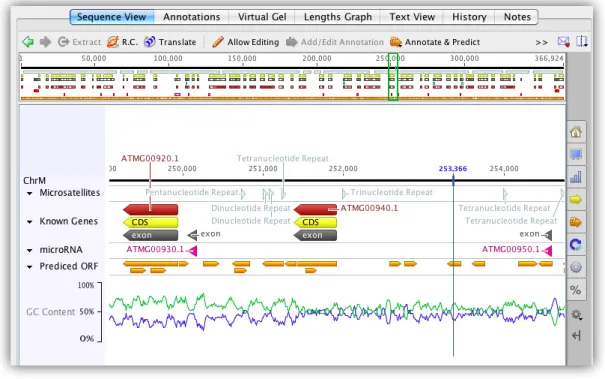This screenshot has height=379, width=605.
Task: Click the envelope mail icon
Action: 564,41
